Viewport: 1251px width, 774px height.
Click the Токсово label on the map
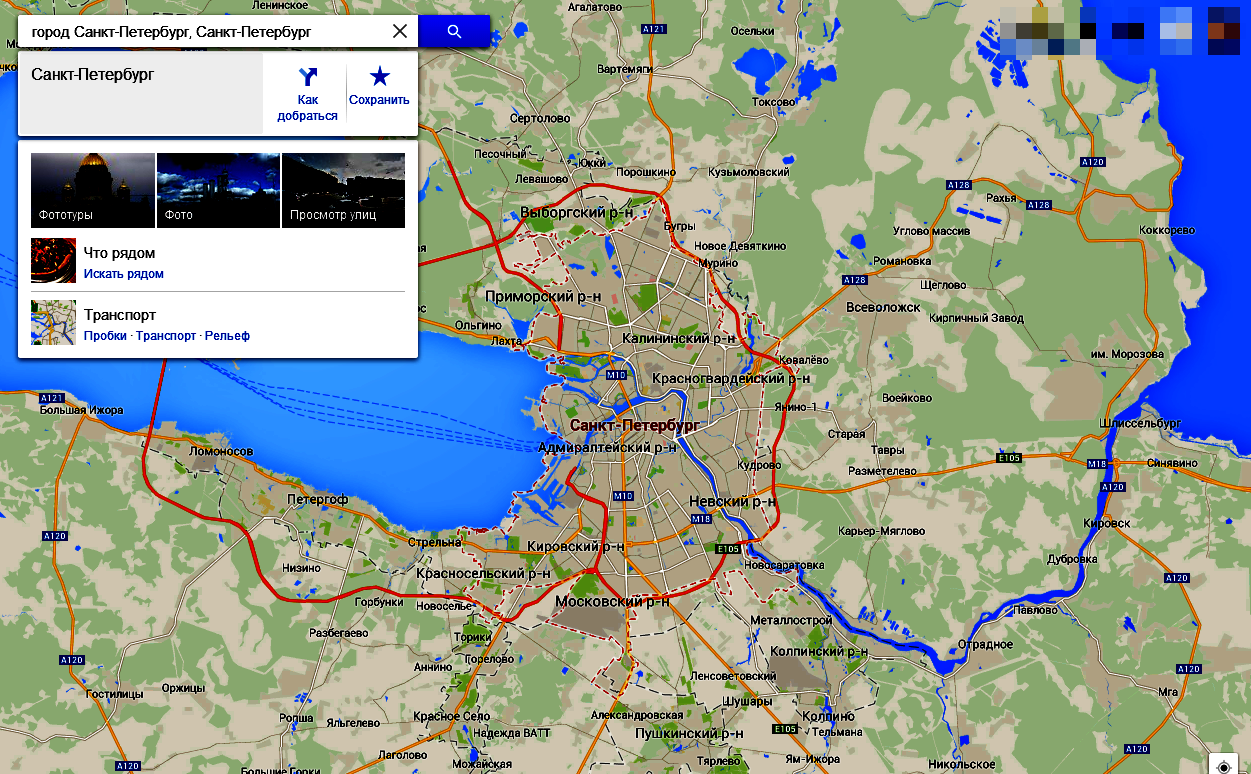pos(773,102)
